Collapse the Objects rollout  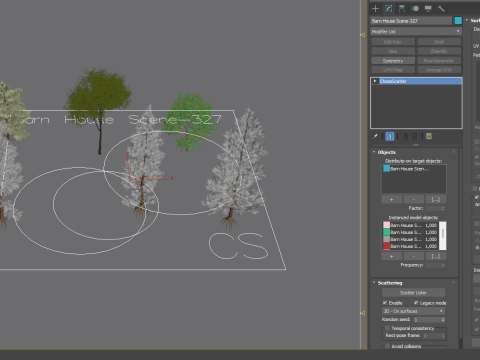pyautogui.click(x=387, y=152)
